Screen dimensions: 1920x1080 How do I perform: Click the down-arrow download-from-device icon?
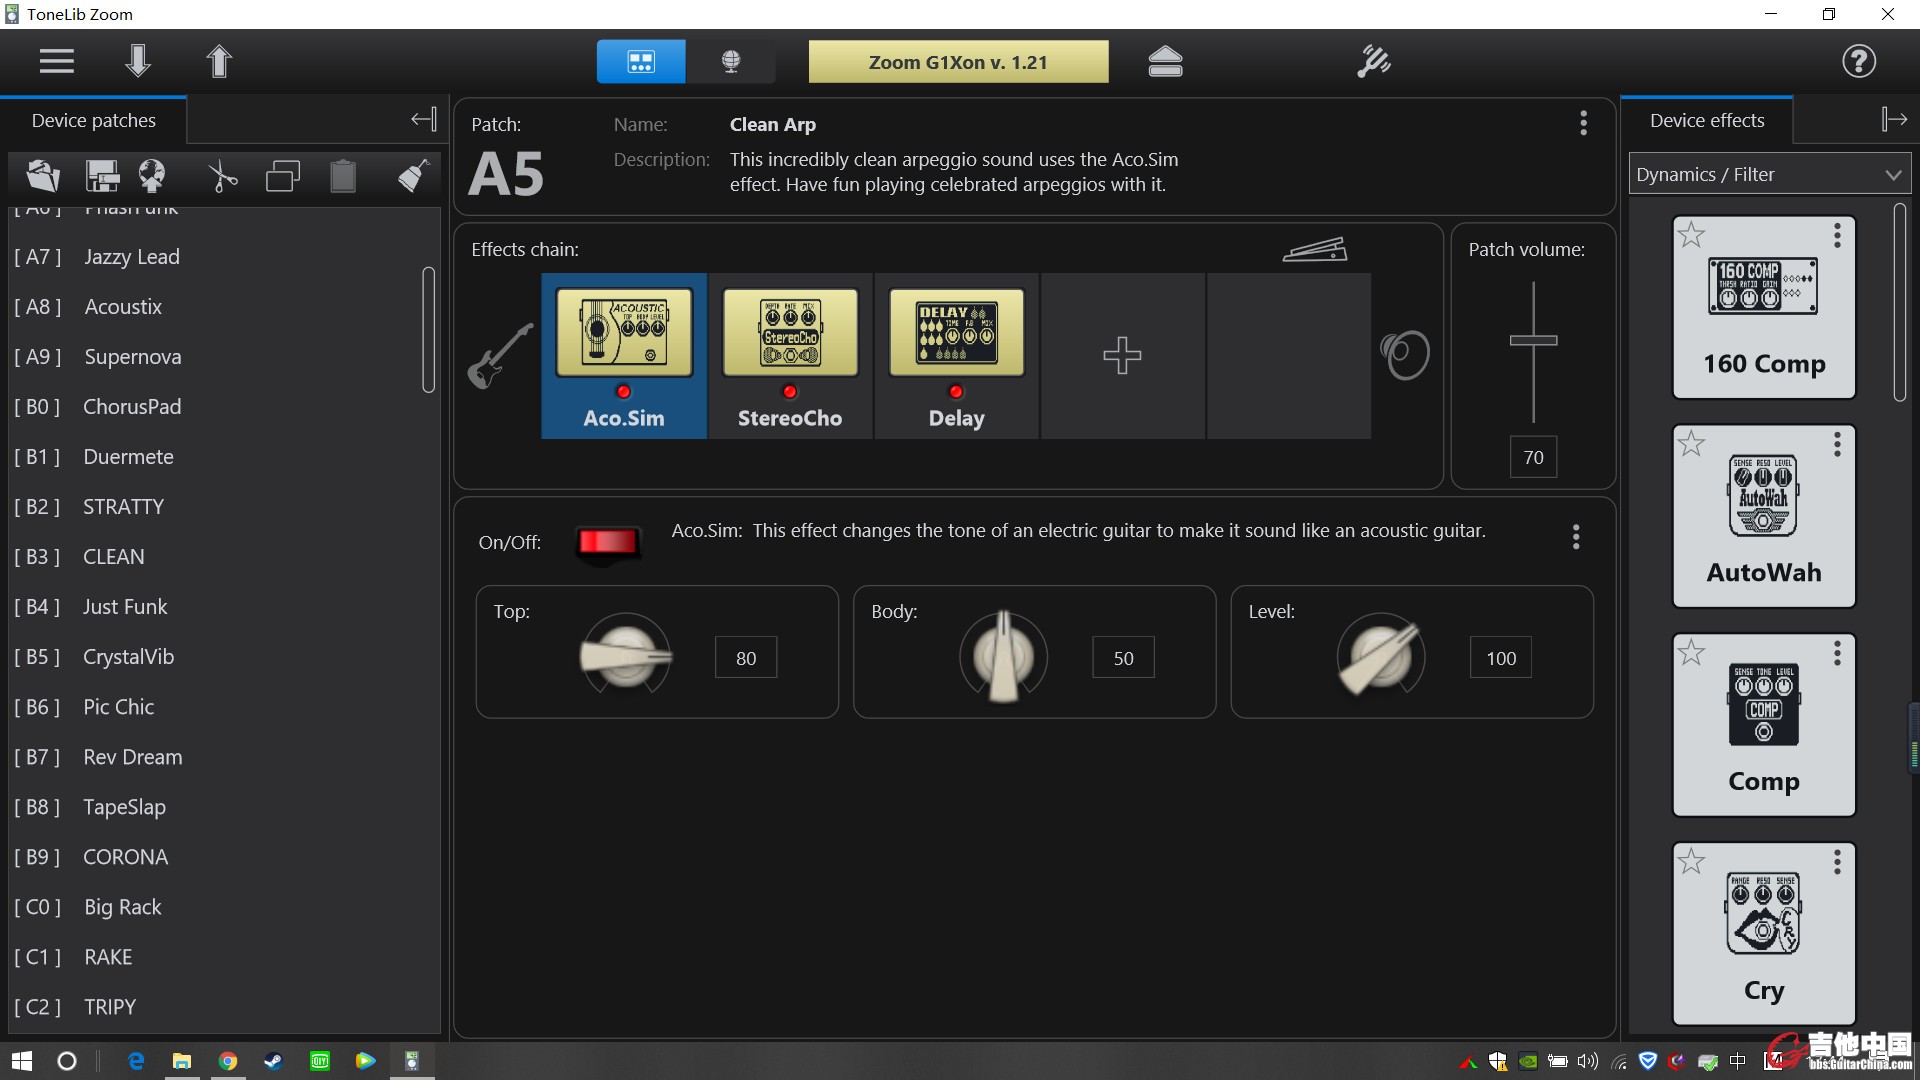(138, 62)
